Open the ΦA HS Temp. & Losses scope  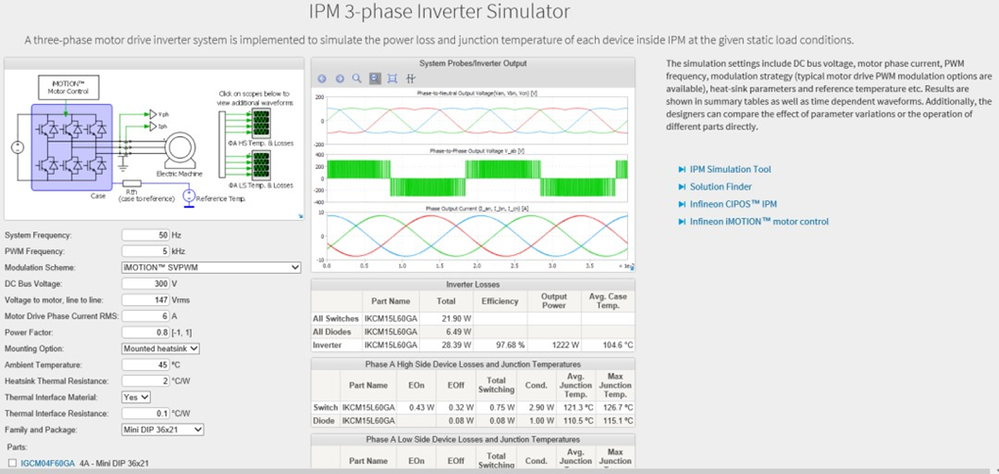click(x=260, y=122)
